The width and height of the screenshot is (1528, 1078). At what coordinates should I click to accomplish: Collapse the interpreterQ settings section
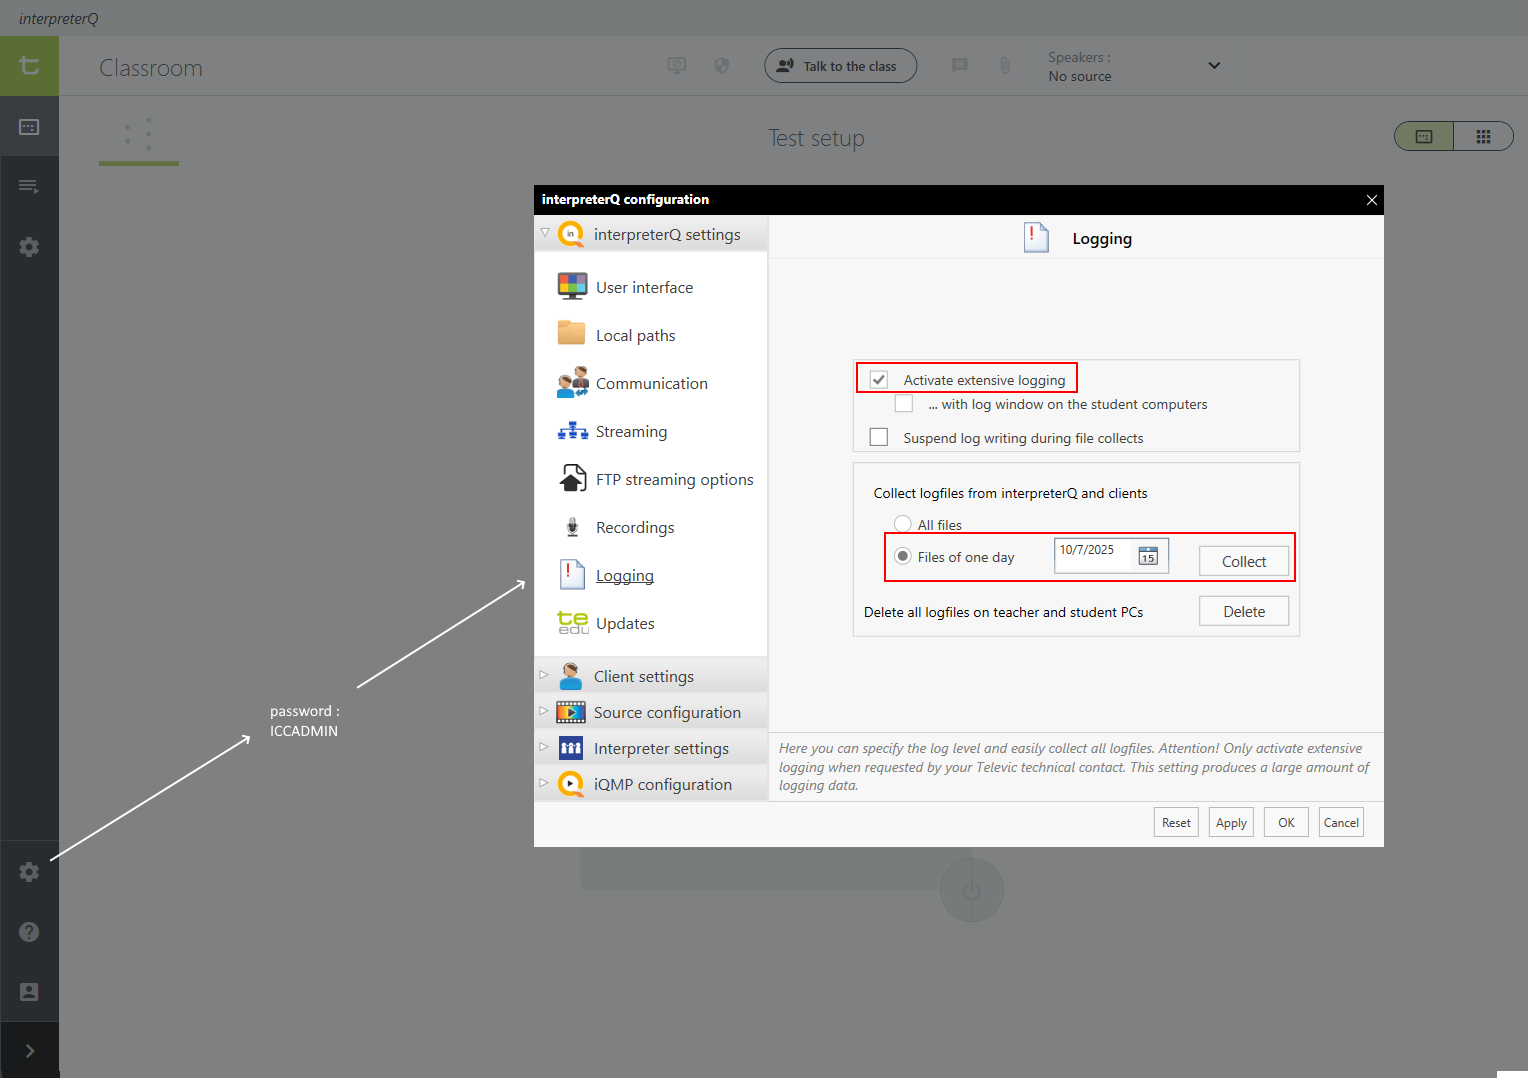pyautogui.click(x=545, y=233)
